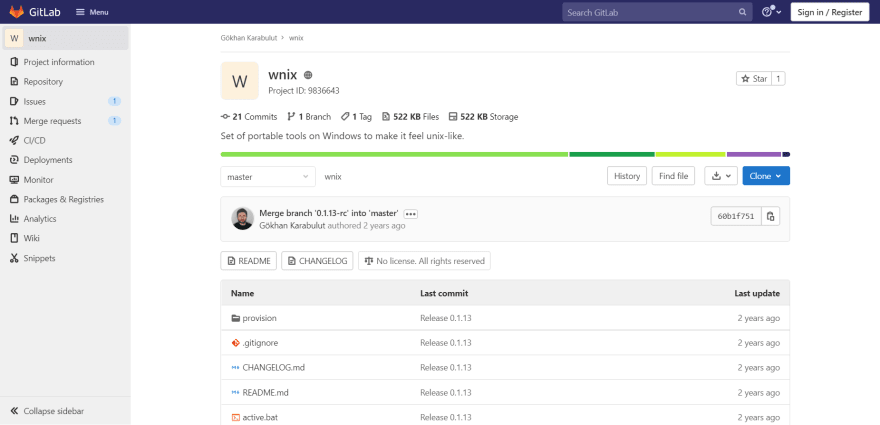The image size is (880, 425).
Task: Click the public visibility globe icon
Action: pyautogui.click(x=308, y=75)
